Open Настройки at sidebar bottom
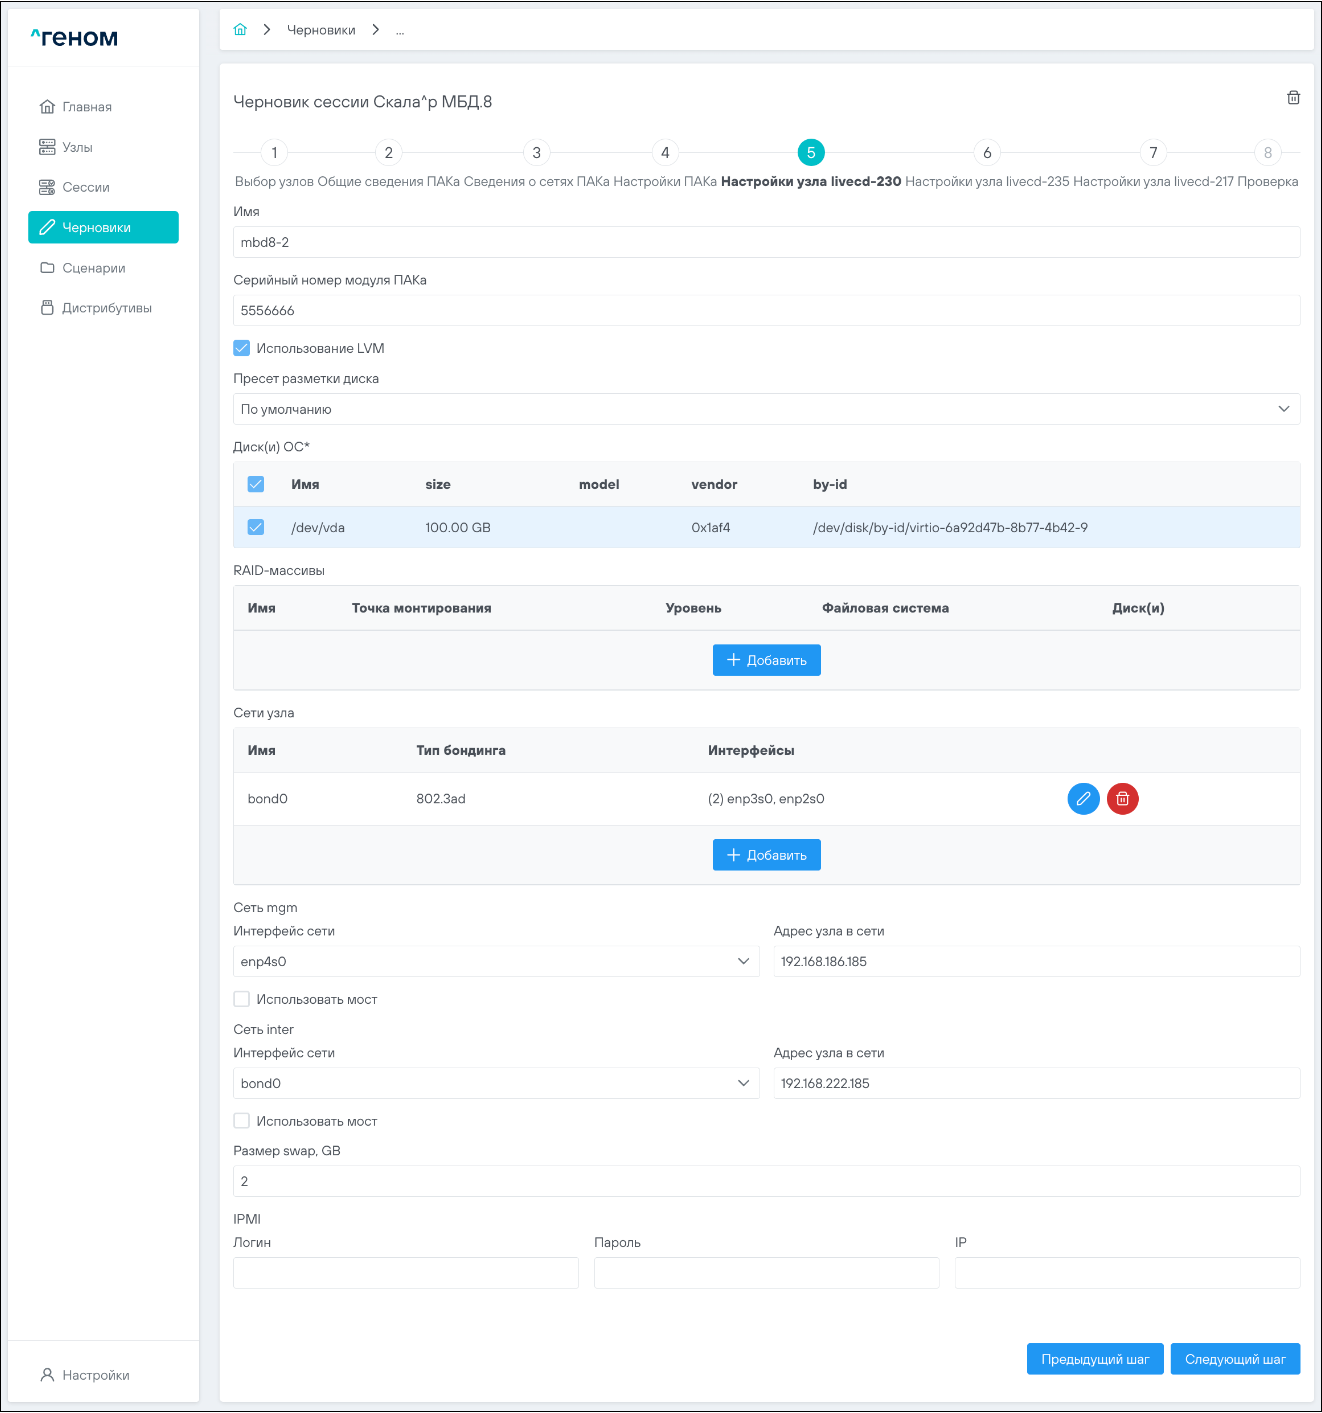 (x=95, y=1375)
